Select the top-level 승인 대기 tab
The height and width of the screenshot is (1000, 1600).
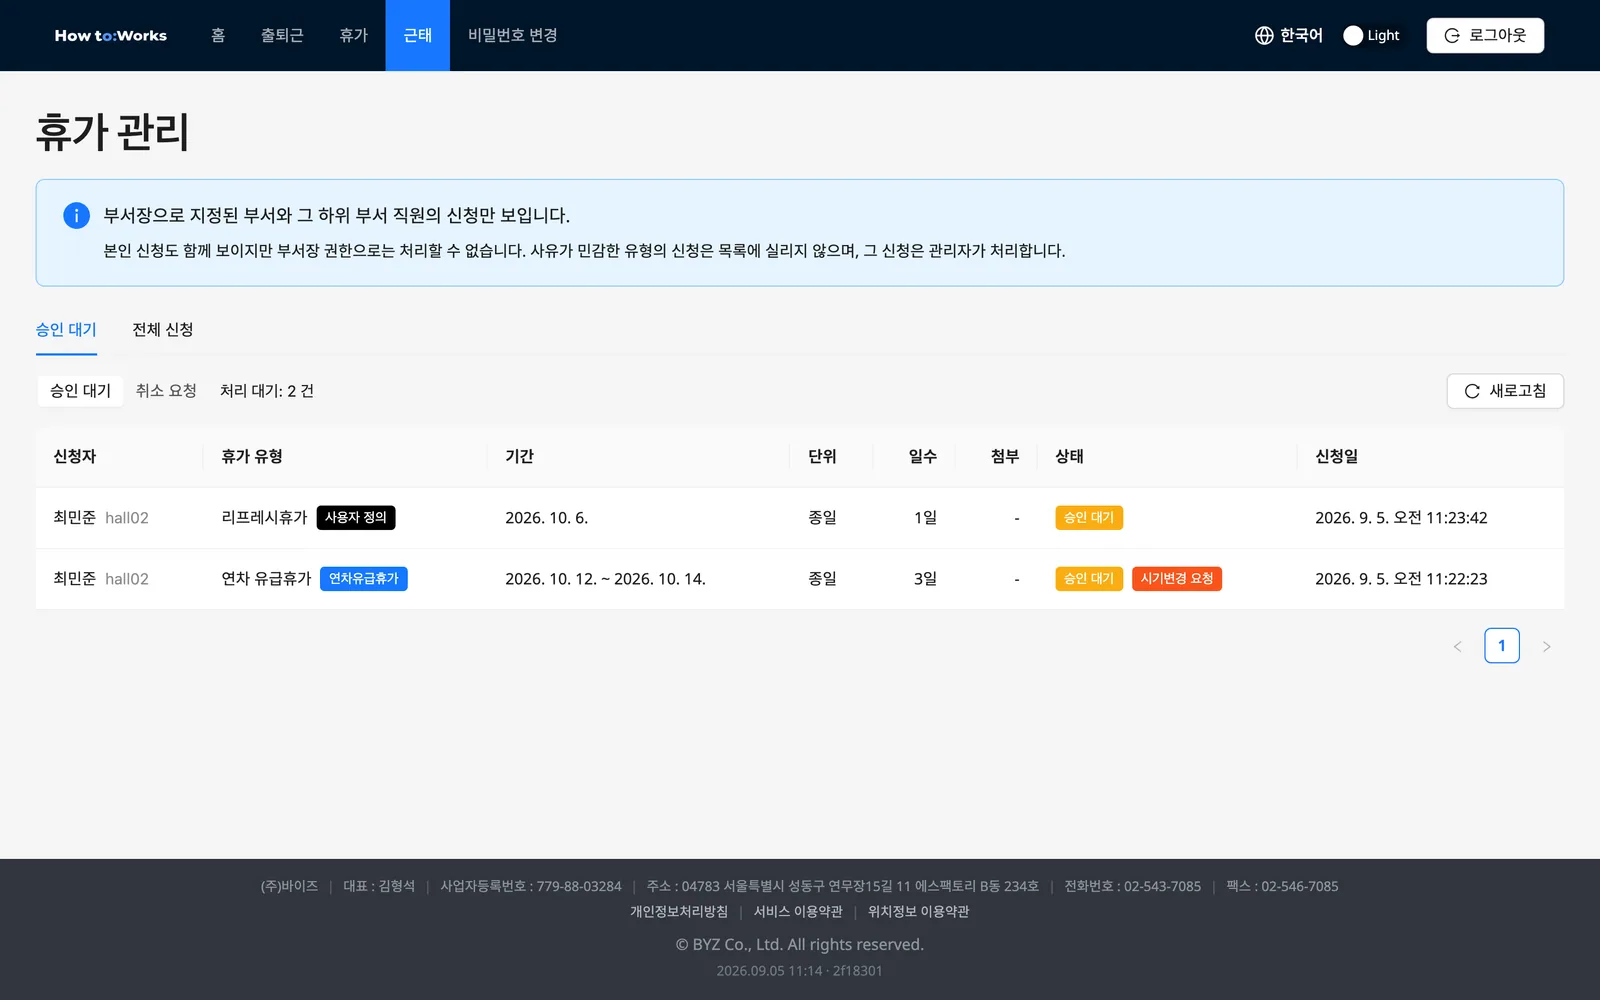[x=66, y=330]
